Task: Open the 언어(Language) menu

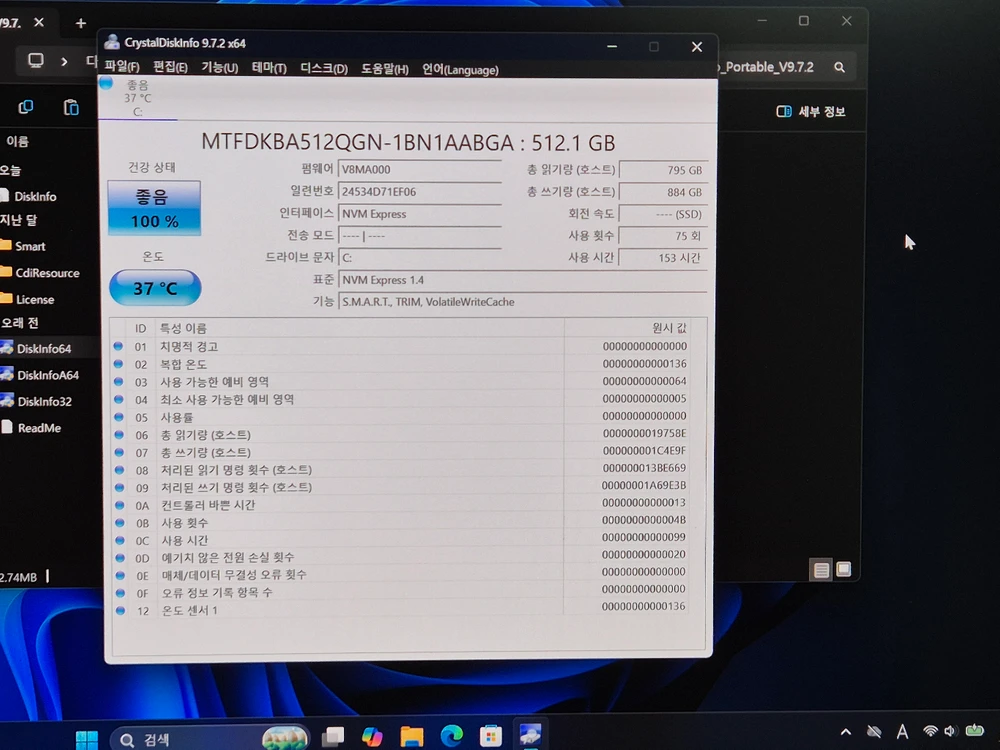Action: point(460,70)
